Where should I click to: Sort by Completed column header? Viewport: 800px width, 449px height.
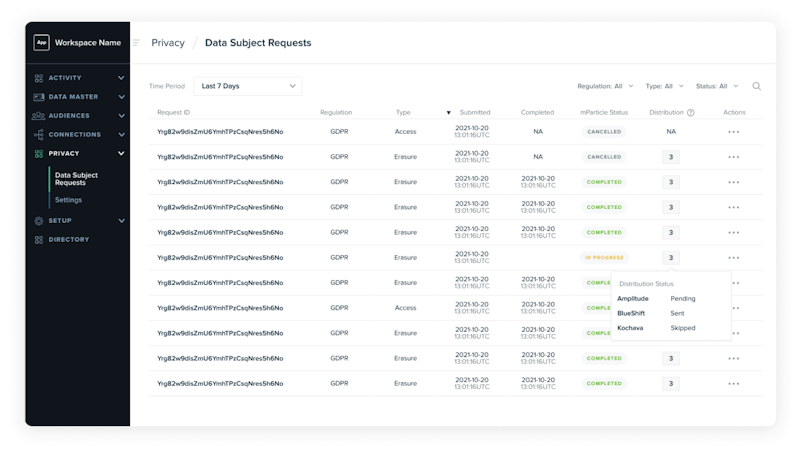(537, 113)
